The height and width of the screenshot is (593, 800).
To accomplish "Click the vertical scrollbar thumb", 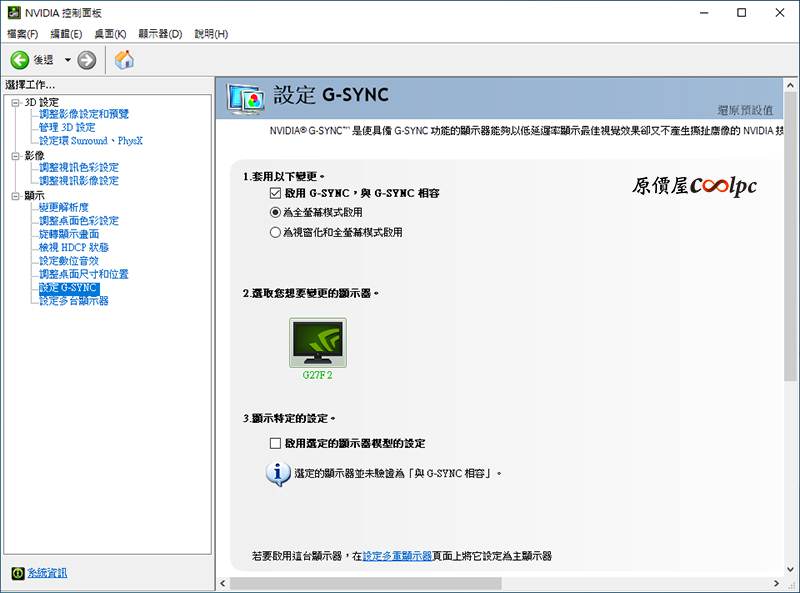I will click(x=790, y=236).
